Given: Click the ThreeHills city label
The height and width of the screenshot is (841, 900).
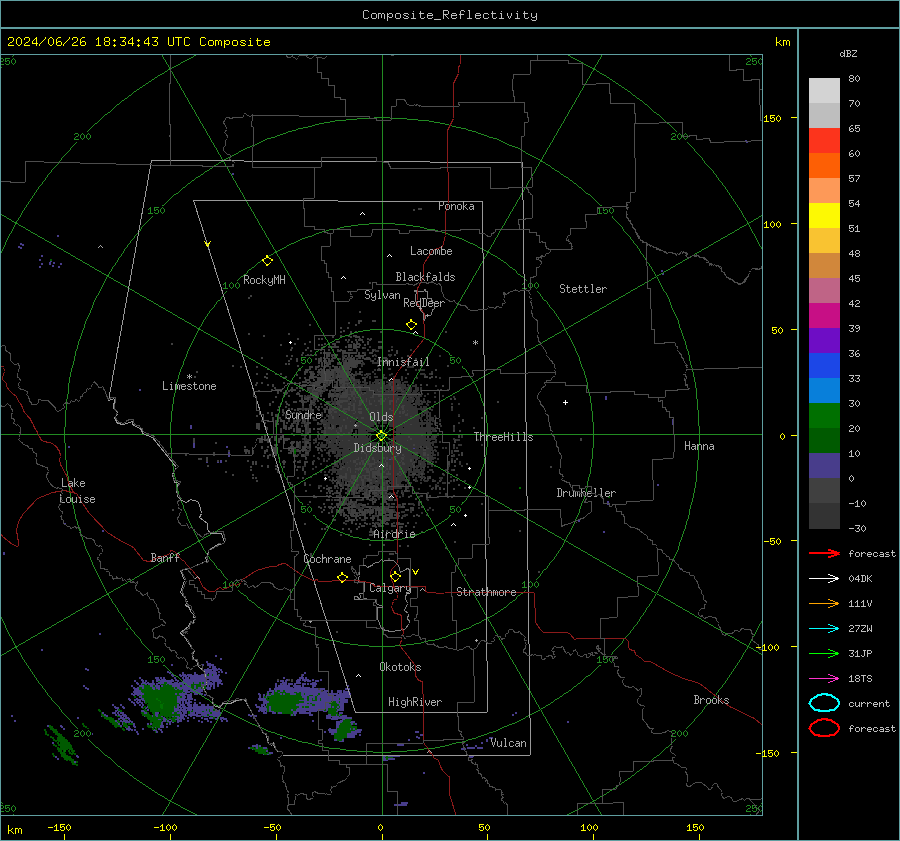Looking at the screenshot, I should (503, 437).
